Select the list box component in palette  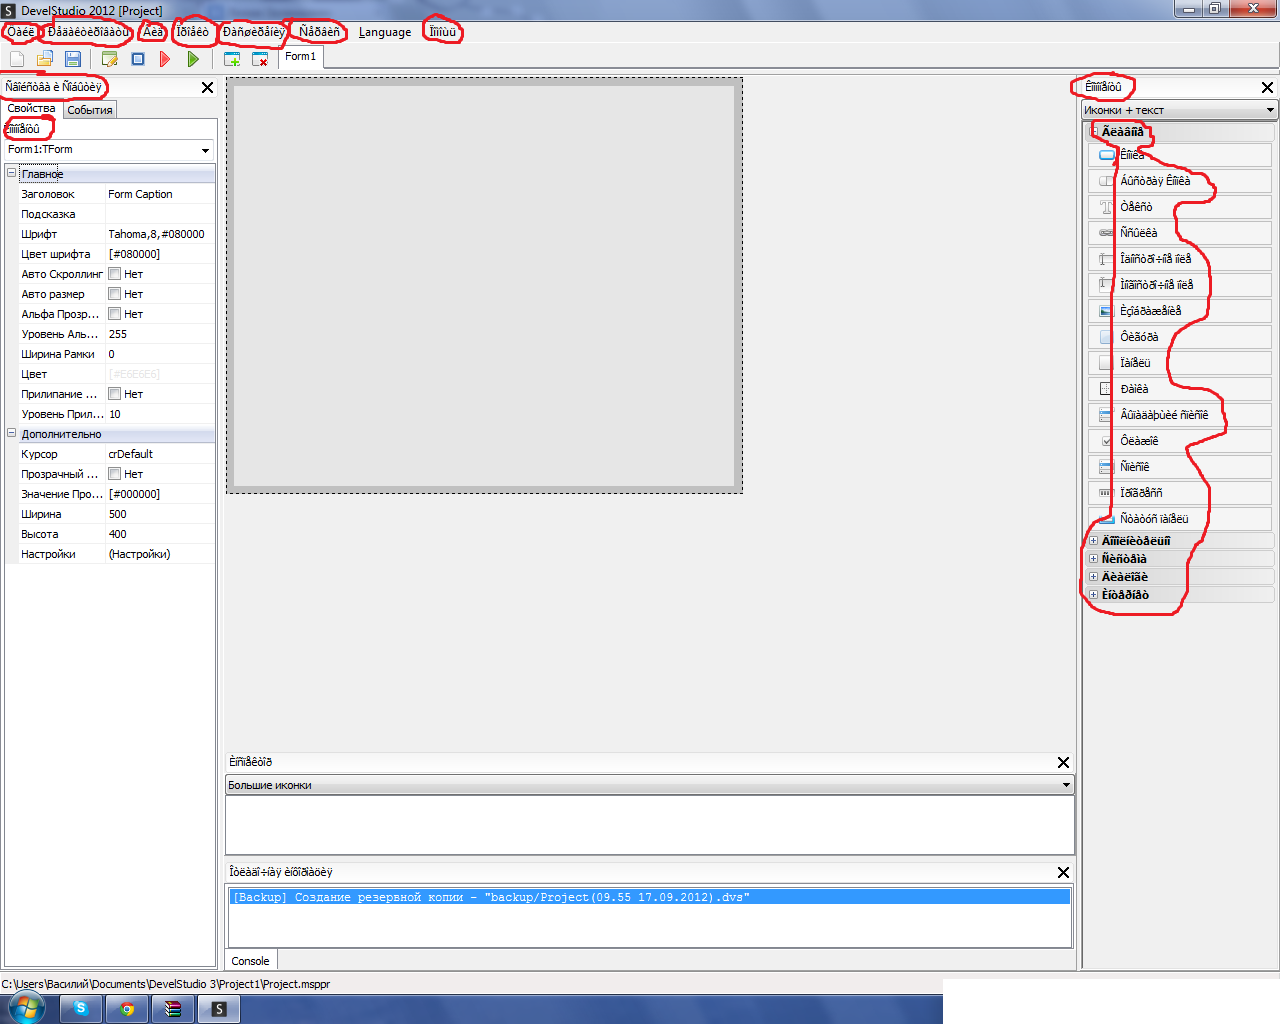coord(1180,467)
